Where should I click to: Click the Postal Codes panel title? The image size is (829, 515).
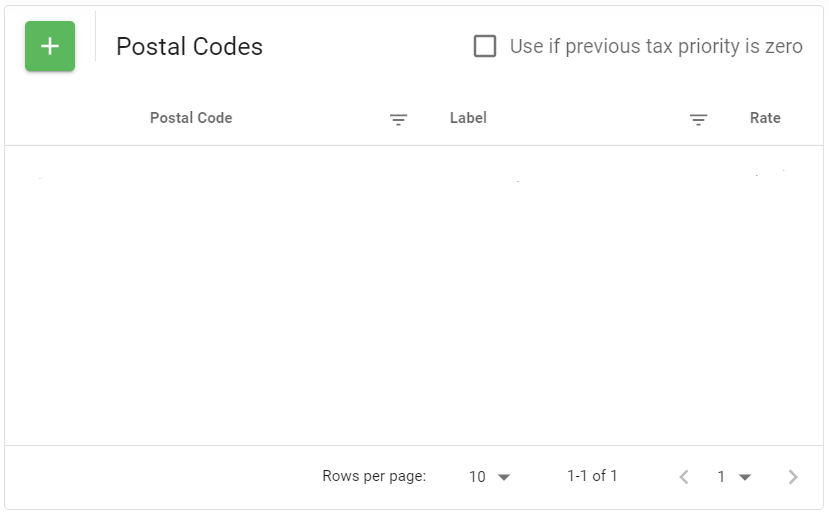(189, 46)
